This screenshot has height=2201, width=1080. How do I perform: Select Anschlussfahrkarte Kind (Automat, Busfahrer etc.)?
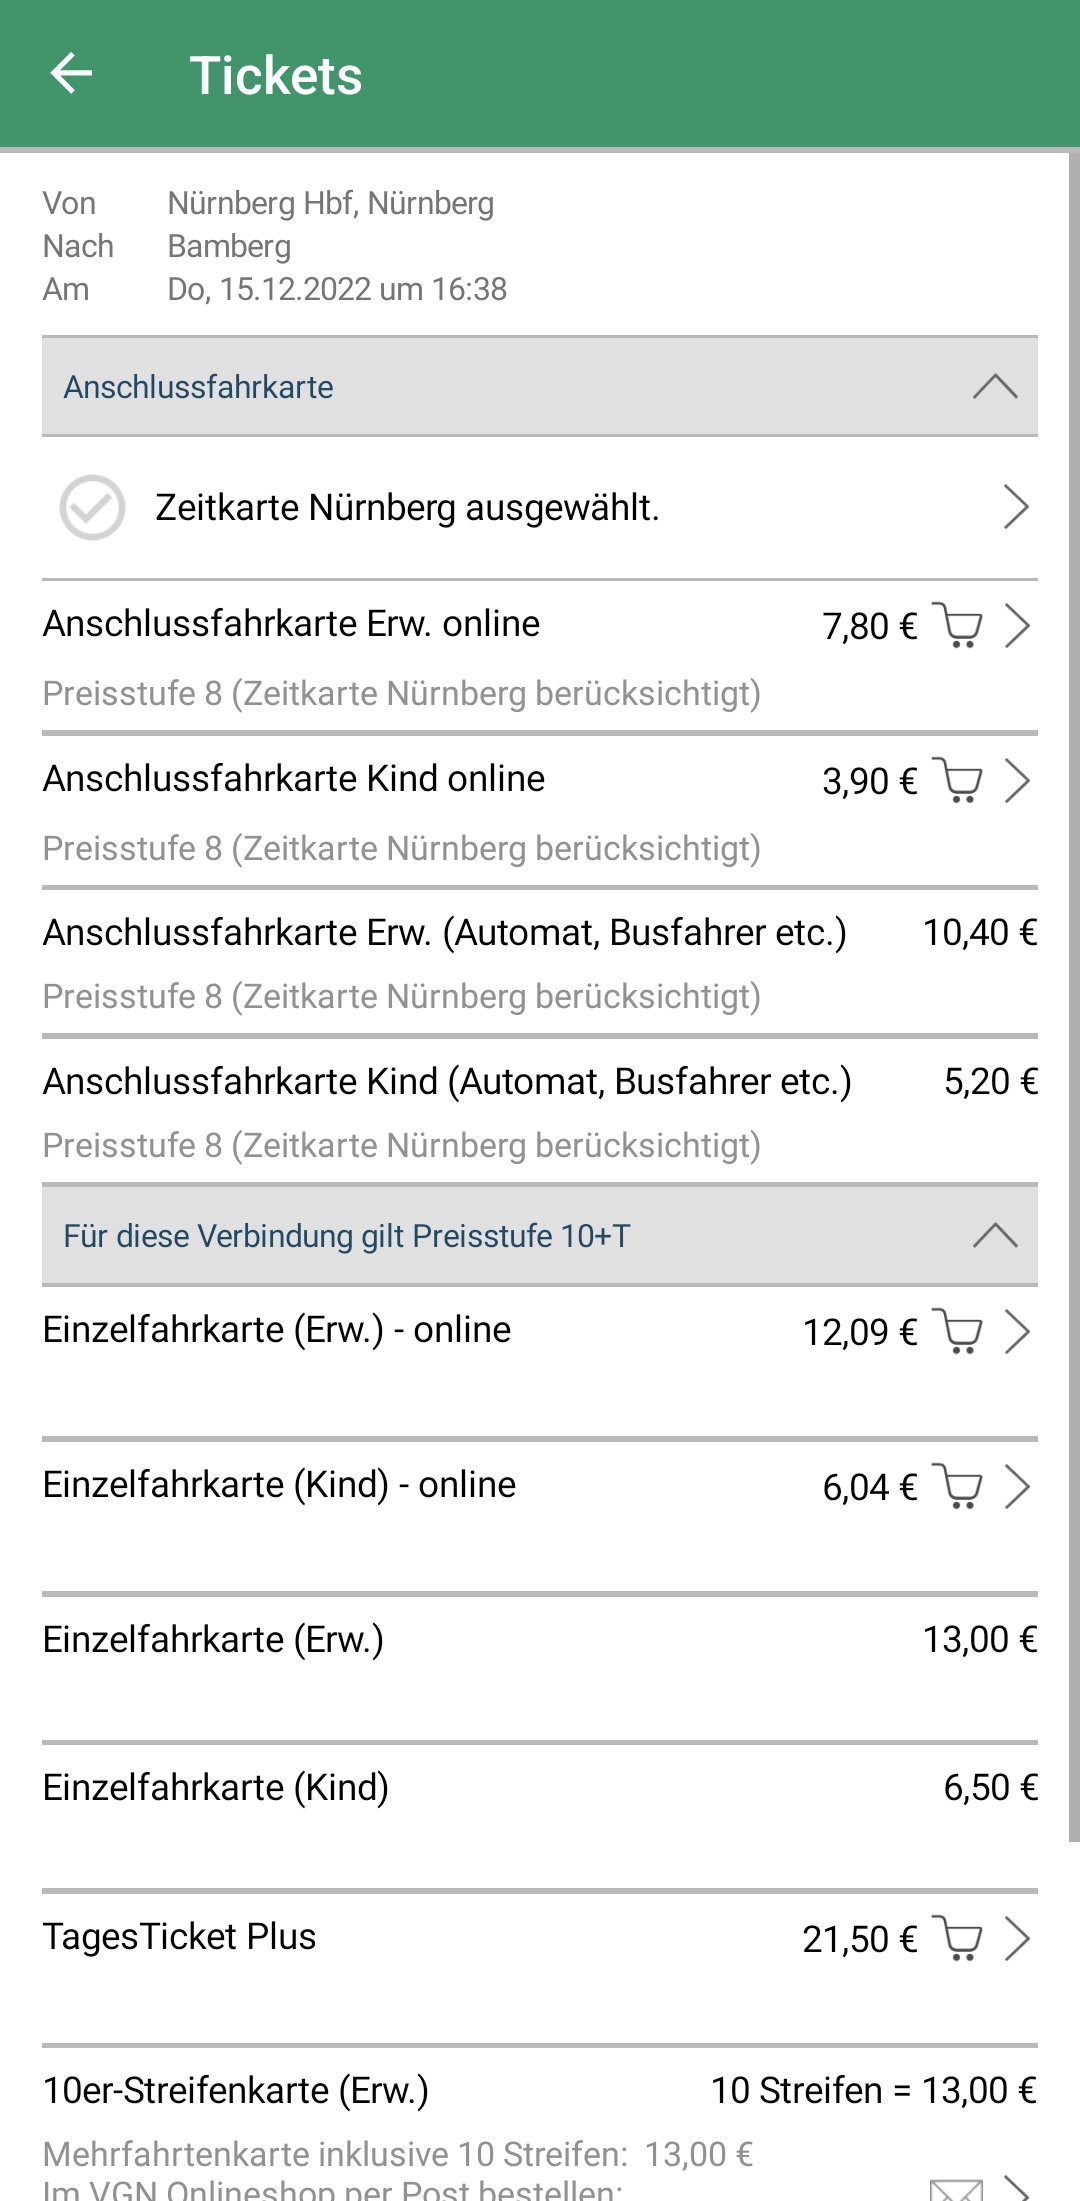click(x=540, y=1110)
